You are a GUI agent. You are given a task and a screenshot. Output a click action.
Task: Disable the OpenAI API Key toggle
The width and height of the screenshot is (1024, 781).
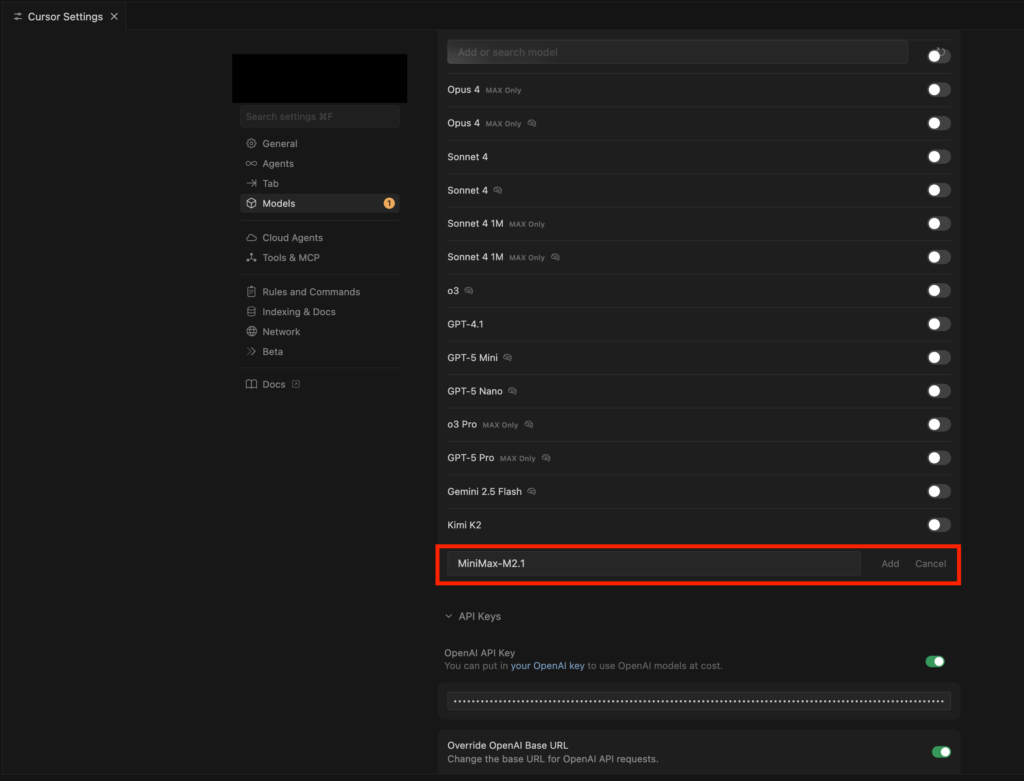[935, 661]
